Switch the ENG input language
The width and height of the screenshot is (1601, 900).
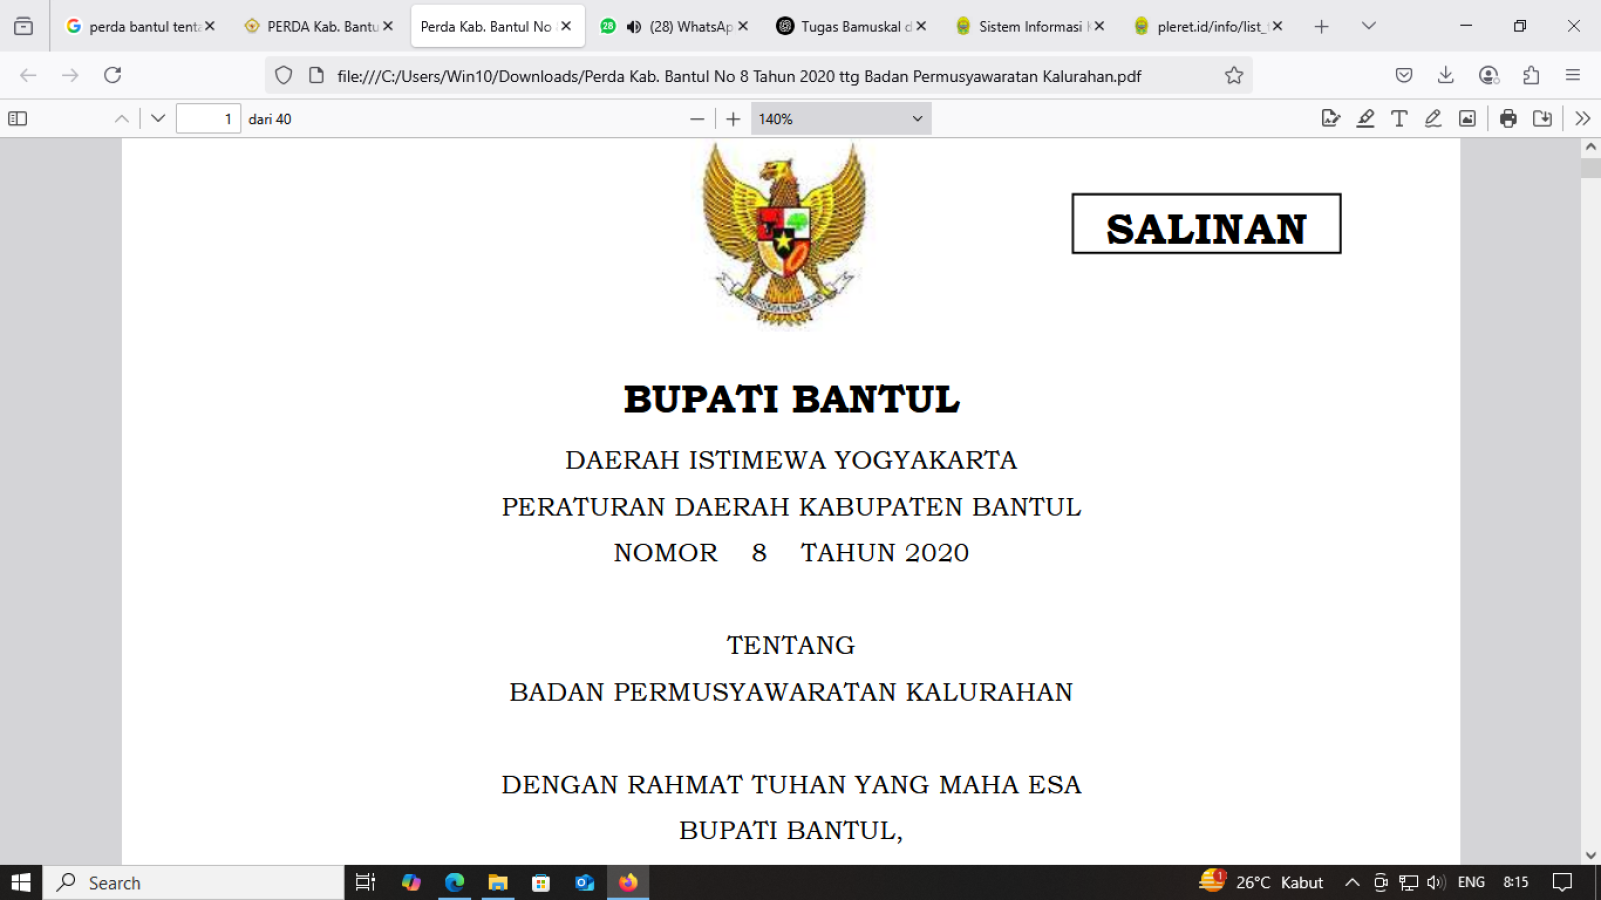coord(1471,882)
